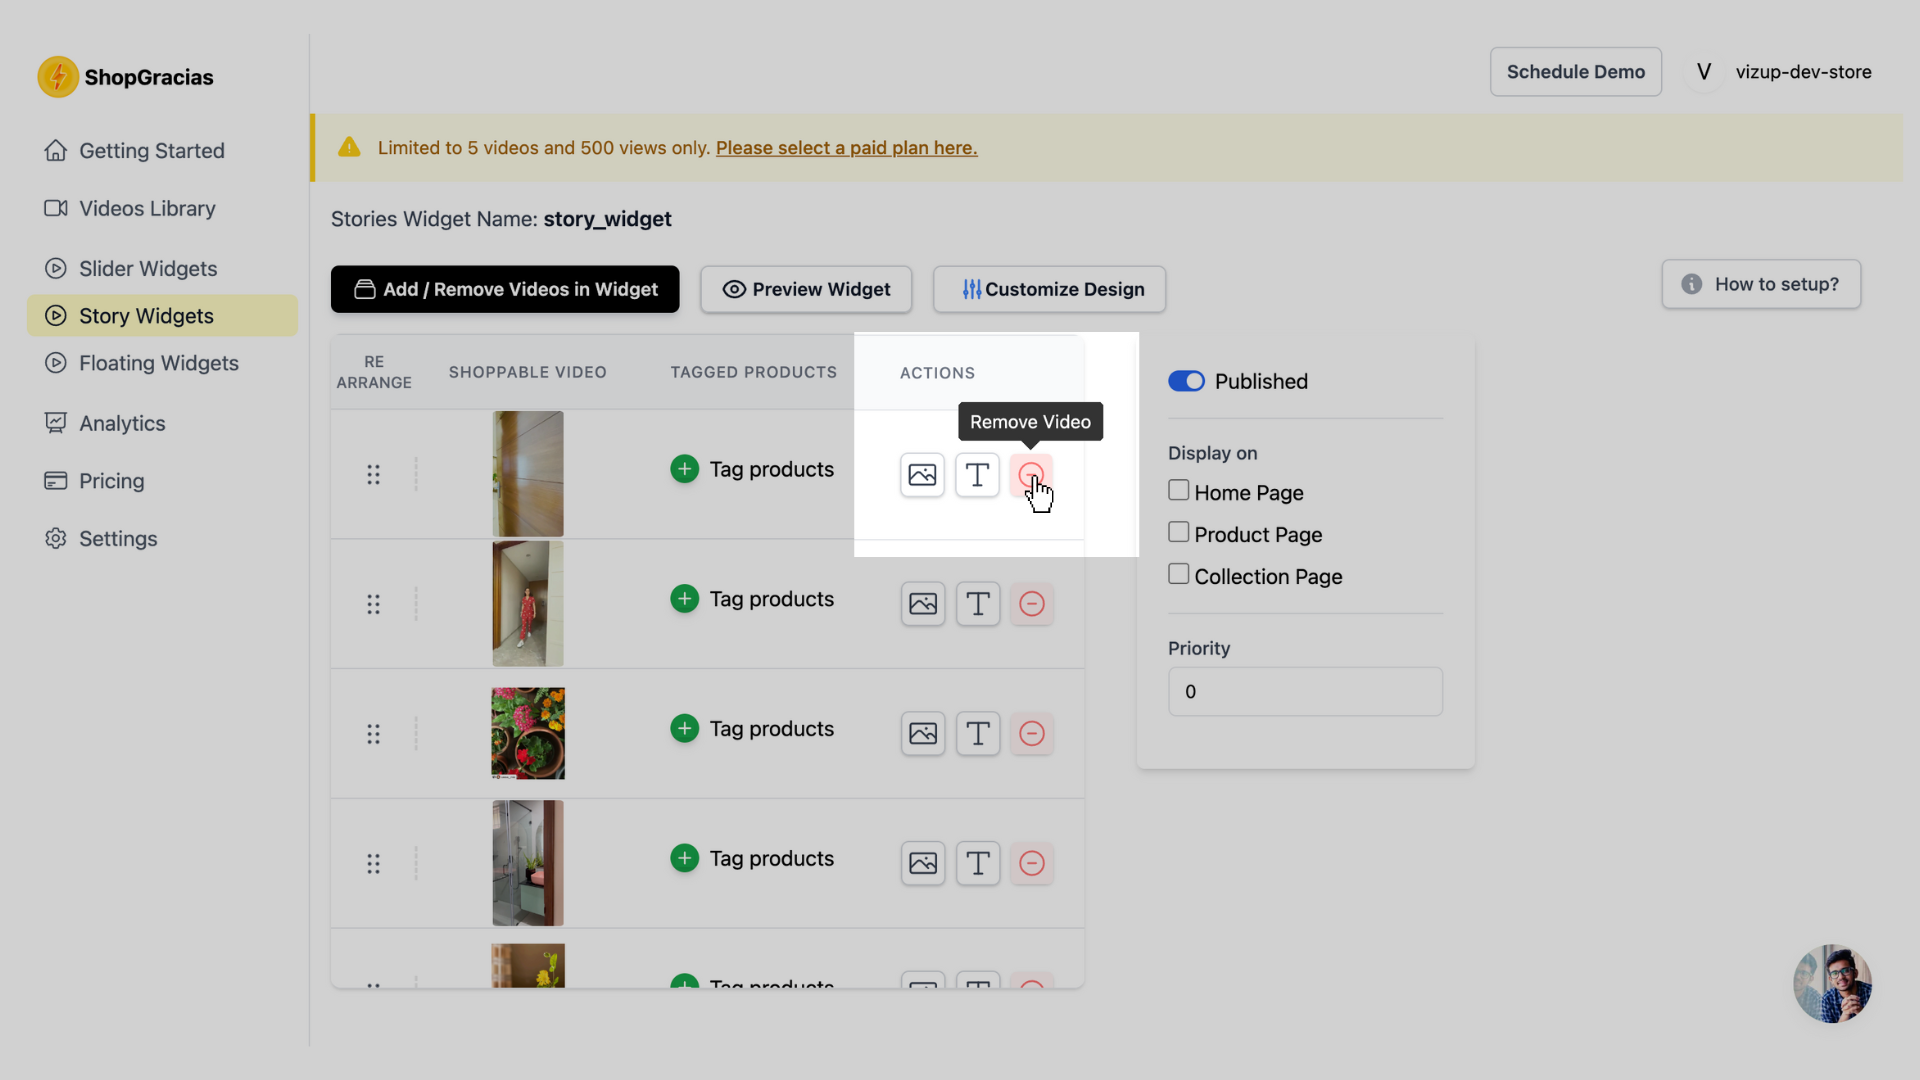Click the minus remove icon on third video
1920x1080 pixels.
point(1031,733)
